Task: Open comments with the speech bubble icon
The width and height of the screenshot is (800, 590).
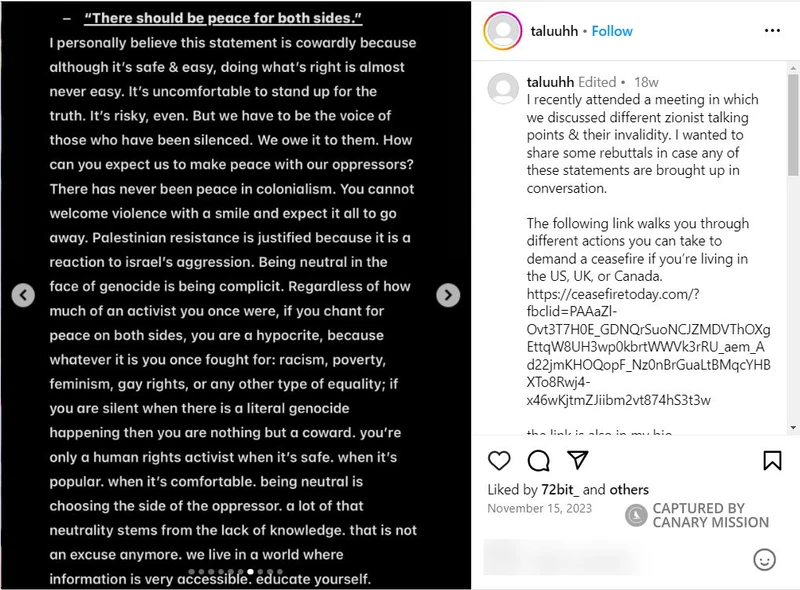Action: coord(538,460)
